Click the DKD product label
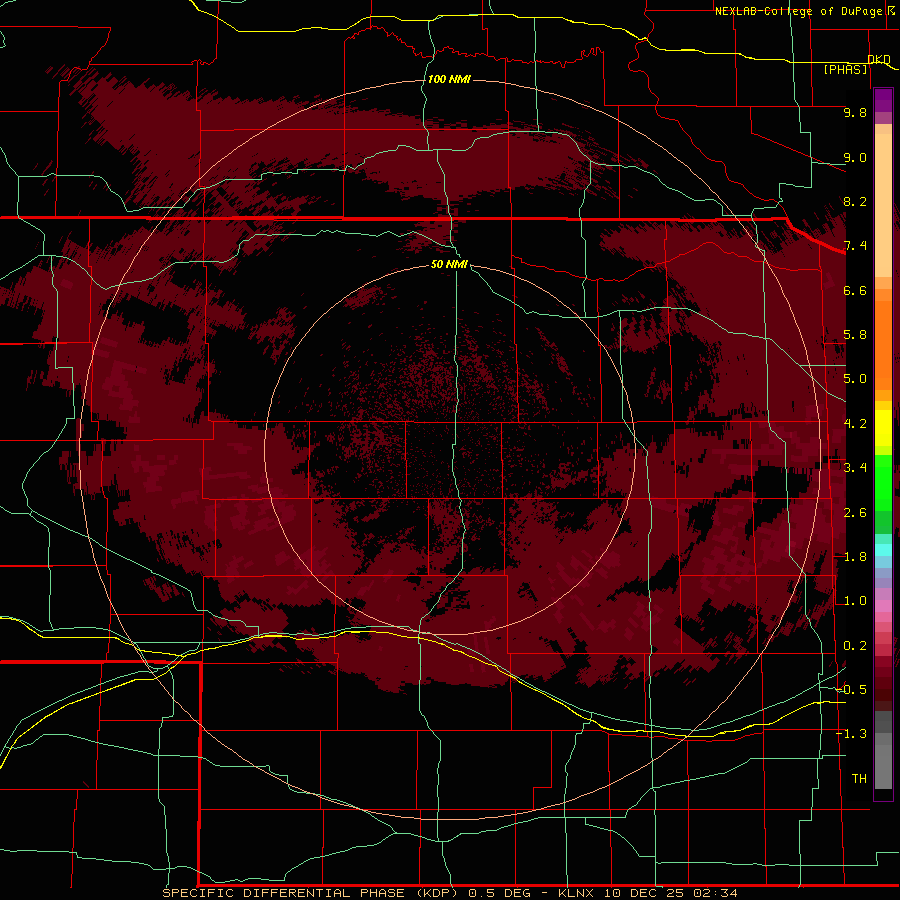 (x=879, y=59)
